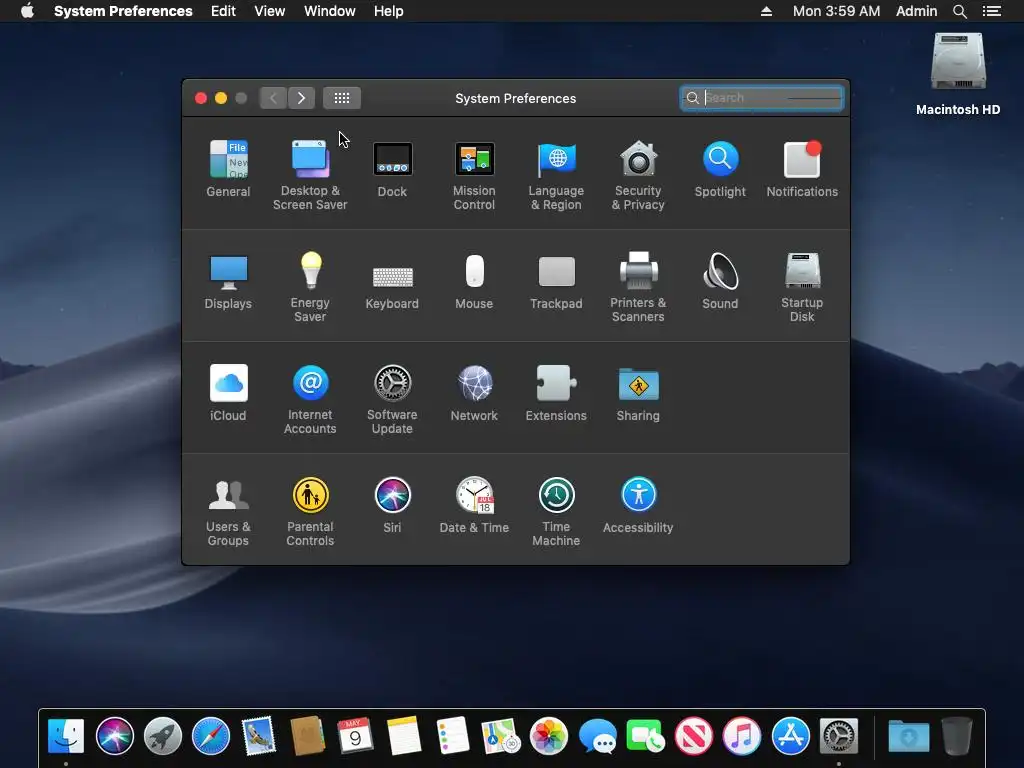
Task: Click the eject icon in menu bar
Action: [766, 11]
